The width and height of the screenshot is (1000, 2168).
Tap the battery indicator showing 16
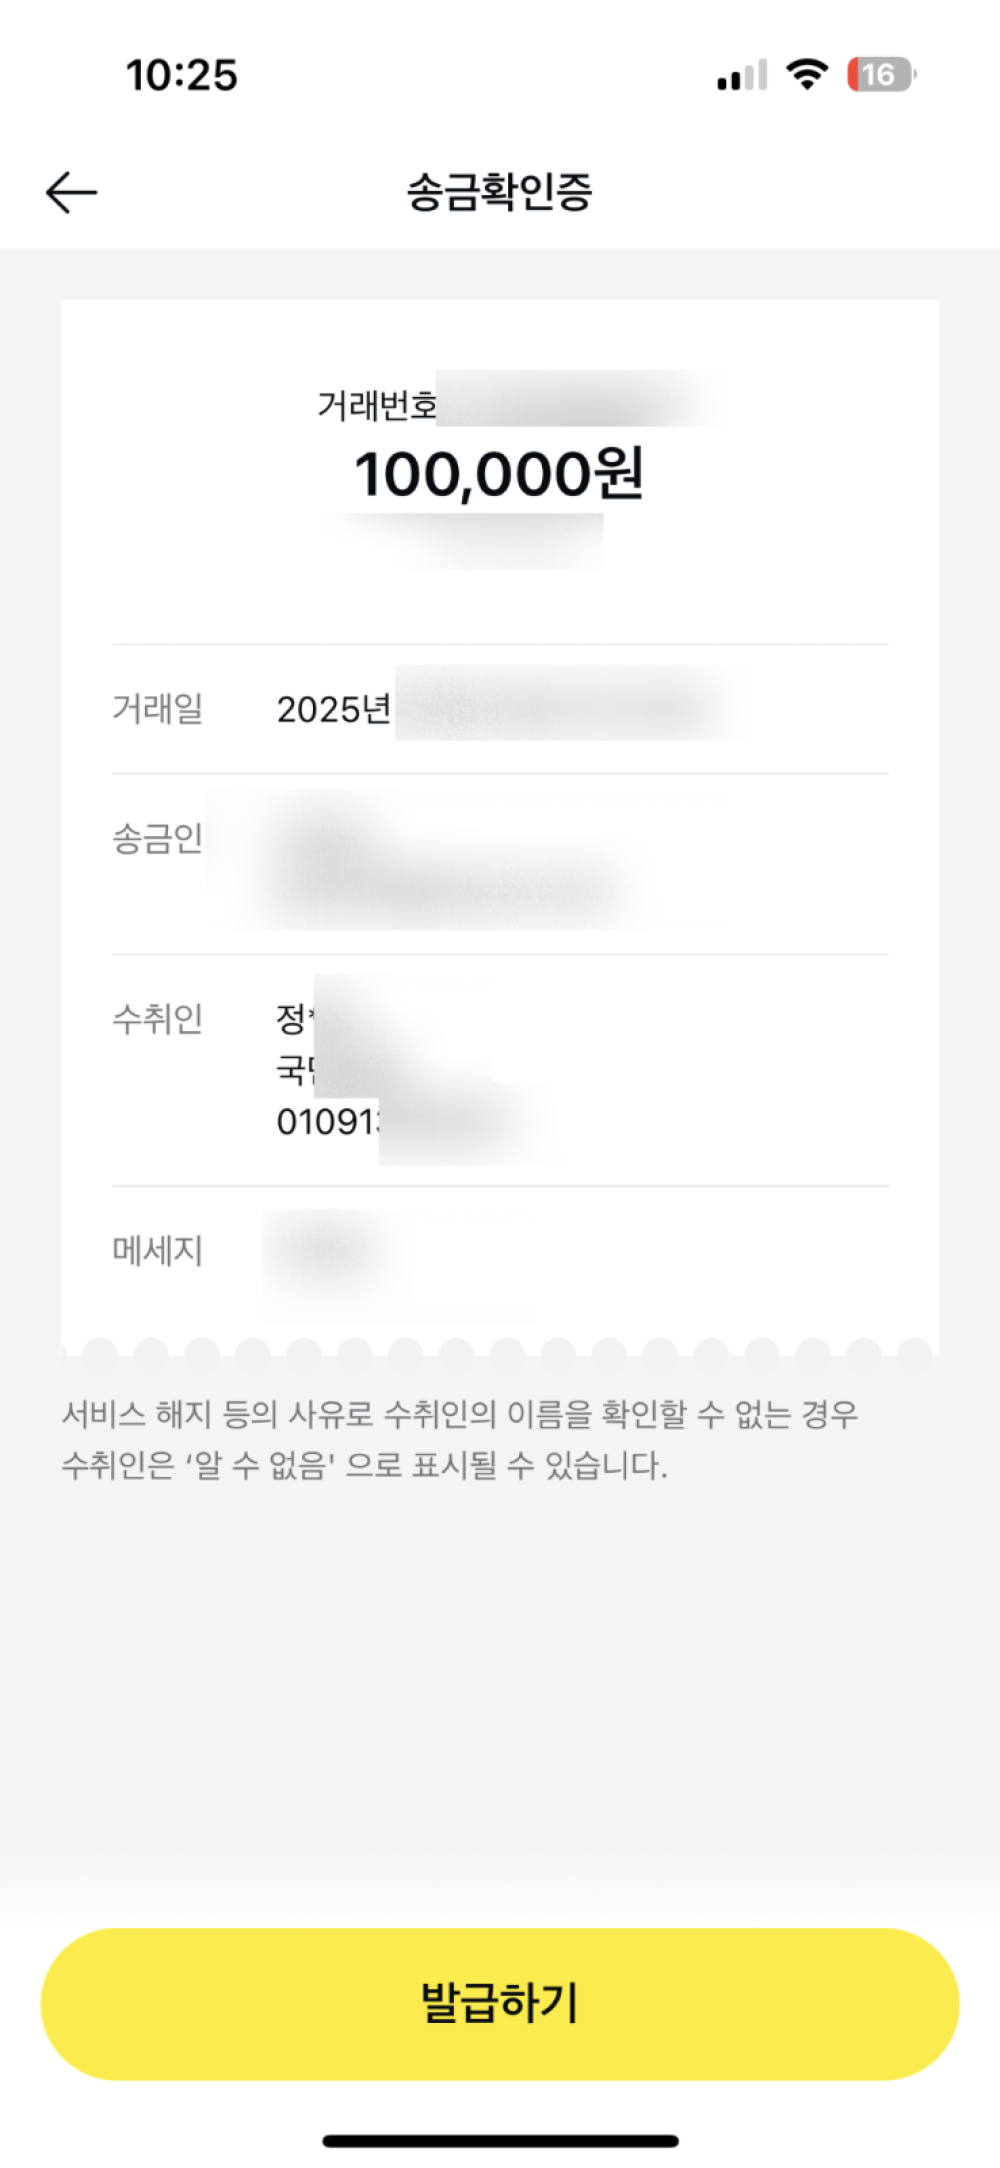coord(880,74)
